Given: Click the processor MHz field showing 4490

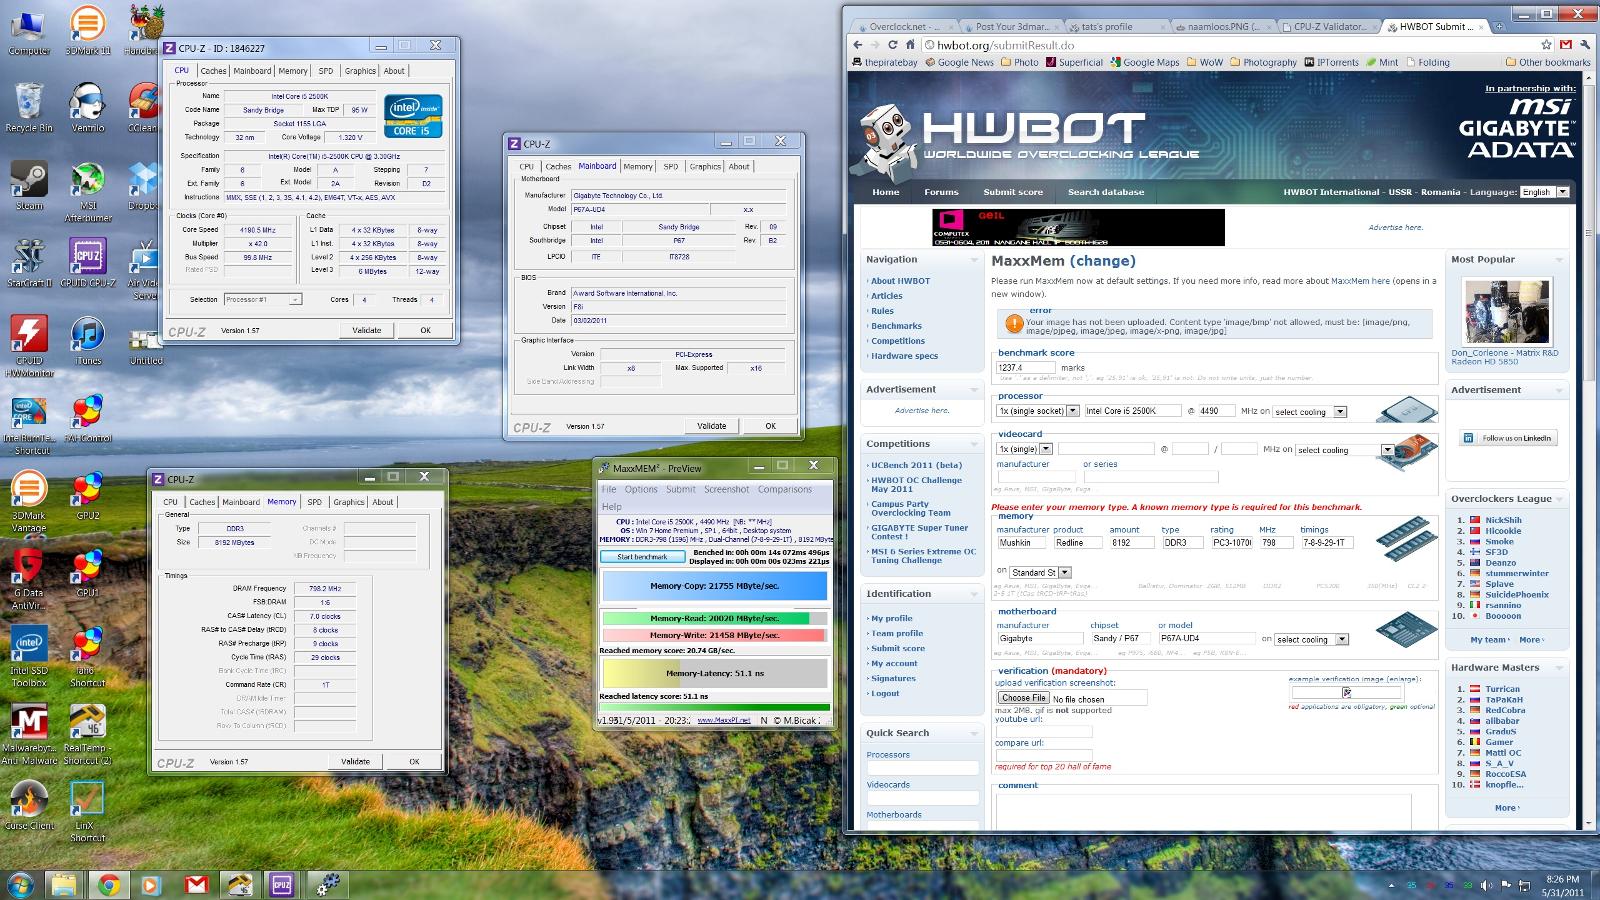Looking at the screenshot, I should coord(1216,411).
